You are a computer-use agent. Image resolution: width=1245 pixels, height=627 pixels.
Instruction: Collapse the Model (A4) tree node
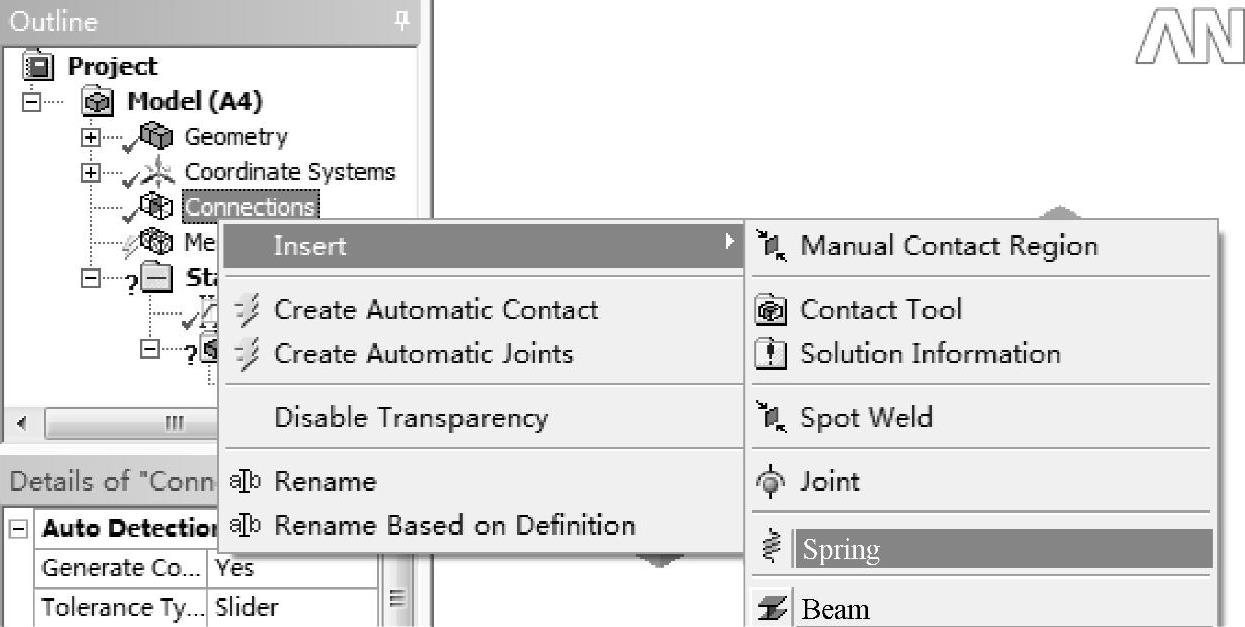click(x=33, y=102)
